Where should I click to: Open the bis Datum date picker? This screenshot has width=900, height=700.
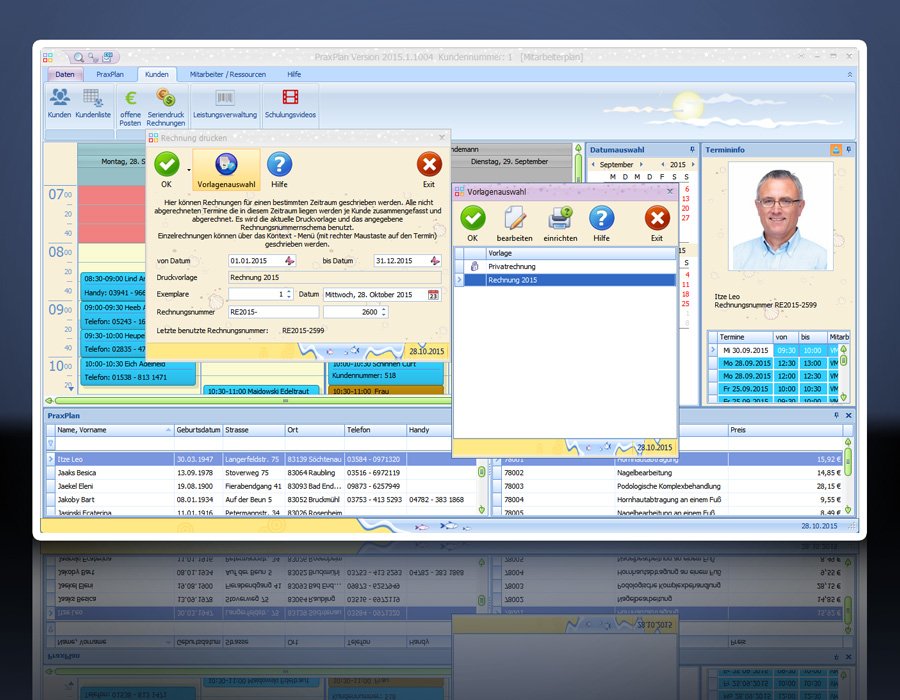[435, 261]
